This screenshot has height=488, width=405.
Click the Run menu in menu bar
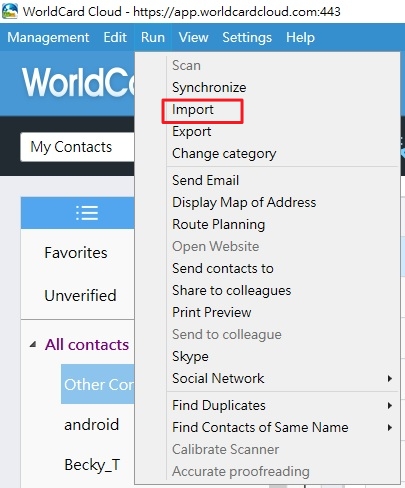(153, 37)
